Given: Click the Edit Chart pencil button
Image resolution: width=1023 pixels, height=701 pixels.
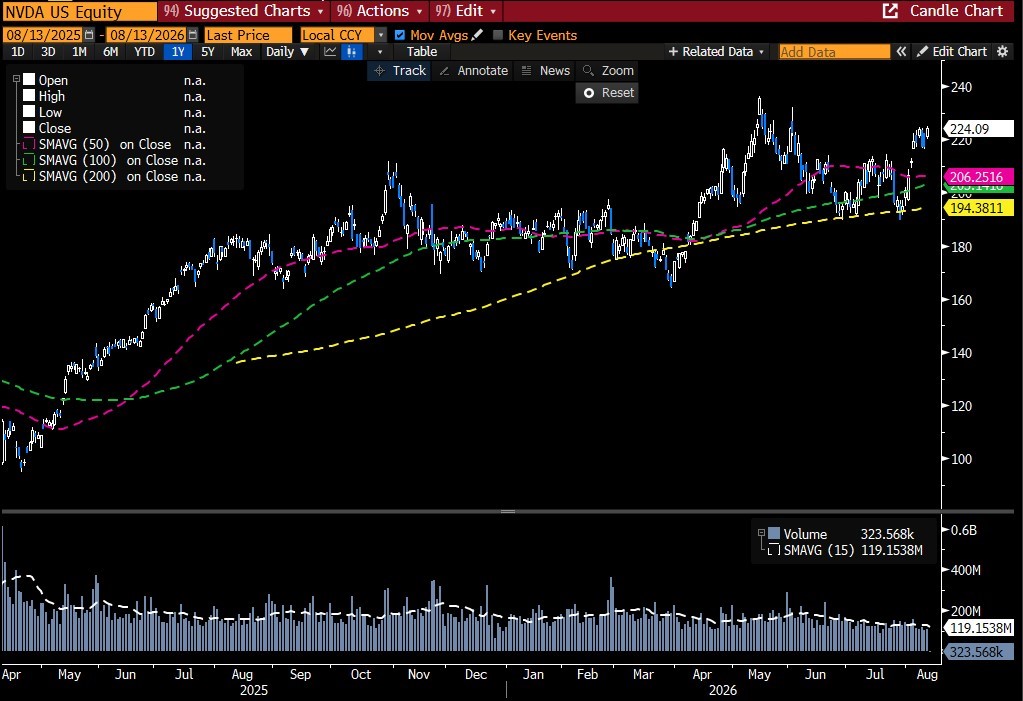Looking at the screenshot, I should 952,52.
